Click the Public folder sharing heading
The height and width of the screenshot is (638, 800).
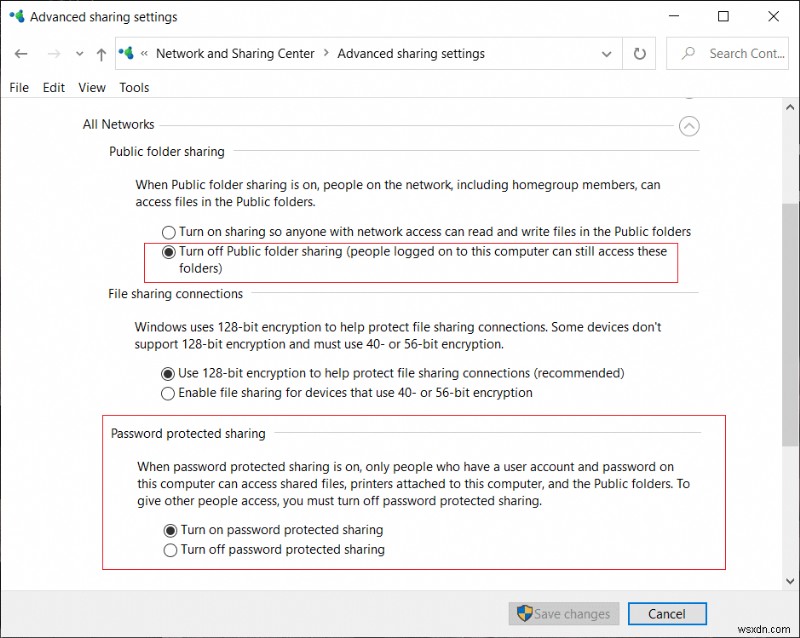(x=167, y=152)
